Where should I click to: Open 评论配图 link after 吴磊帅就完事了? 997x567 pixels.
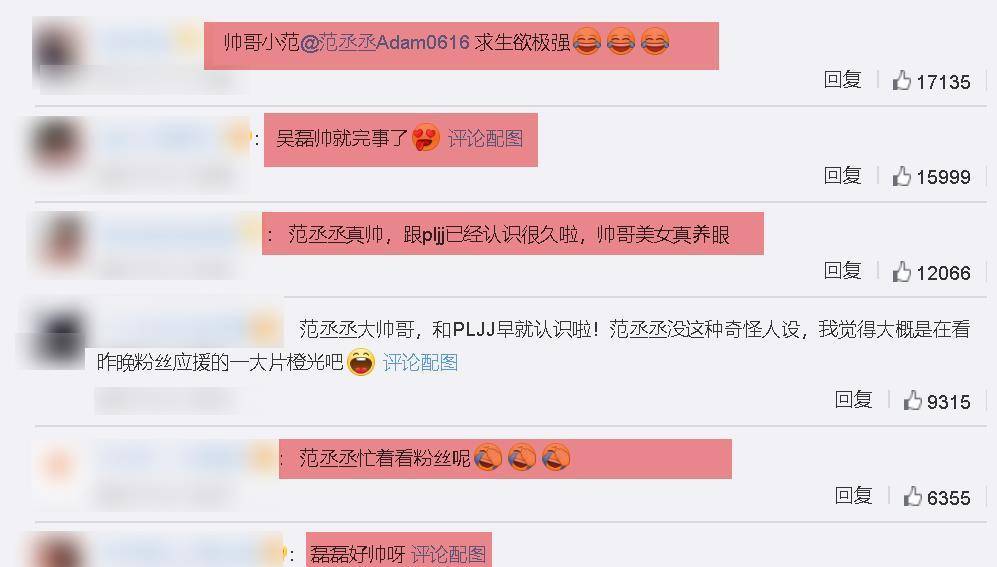[485, 139]
